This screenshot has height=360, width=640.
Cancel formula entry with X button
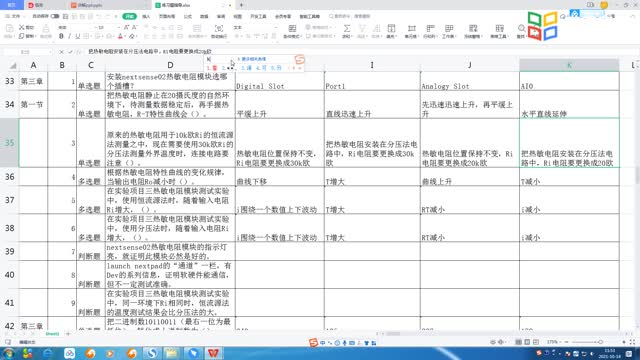61,52
